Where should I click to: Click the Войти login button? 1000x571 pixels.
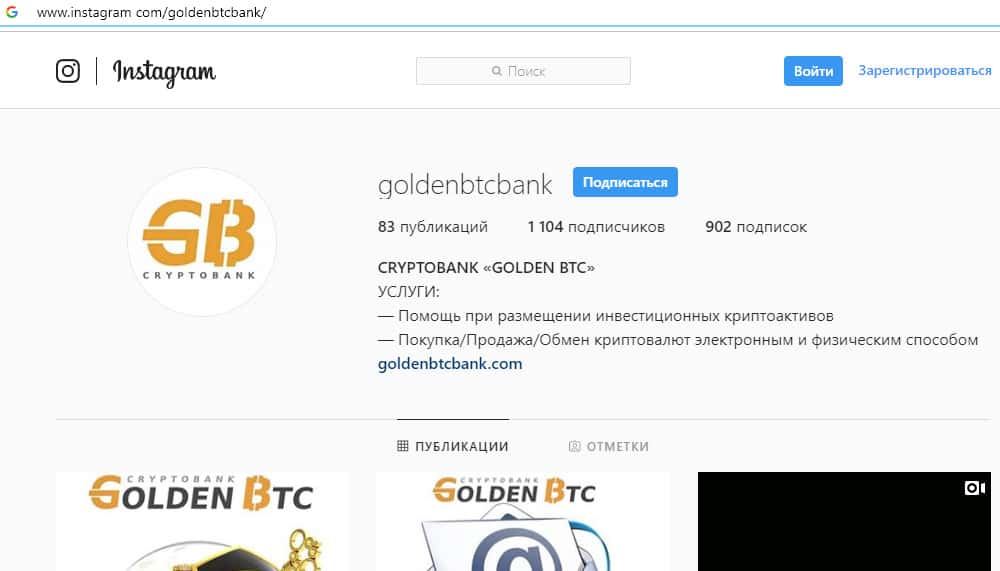[813, 71]
